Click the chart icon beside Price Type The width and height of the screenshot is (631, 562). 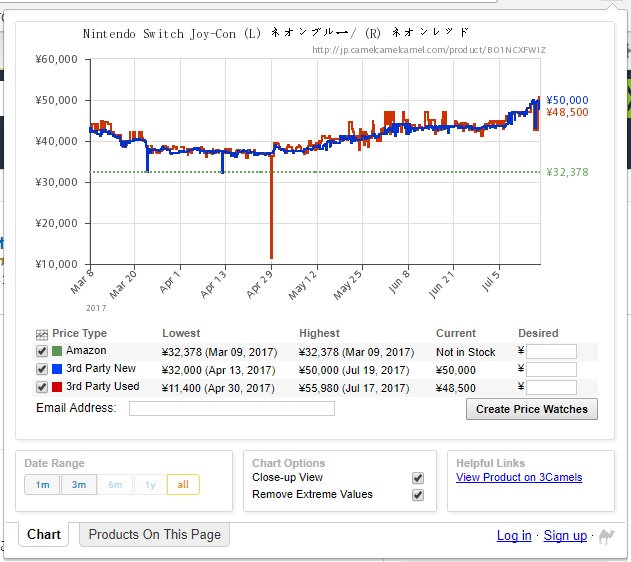(x=42, y=334)
